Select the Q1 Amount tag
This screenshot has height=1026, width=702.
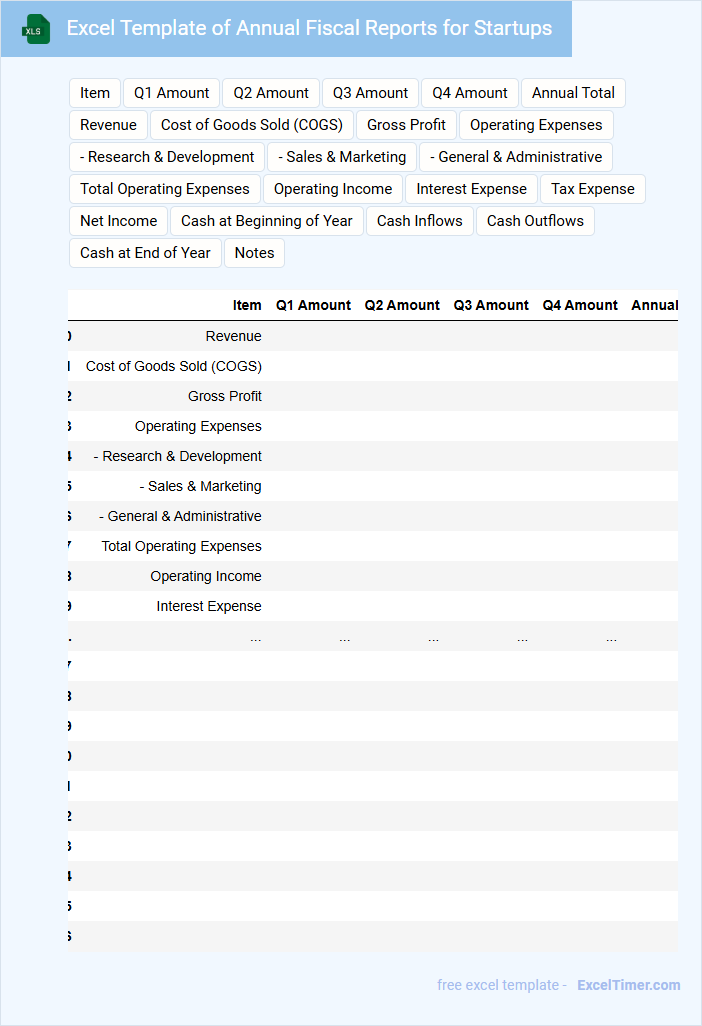171,93
